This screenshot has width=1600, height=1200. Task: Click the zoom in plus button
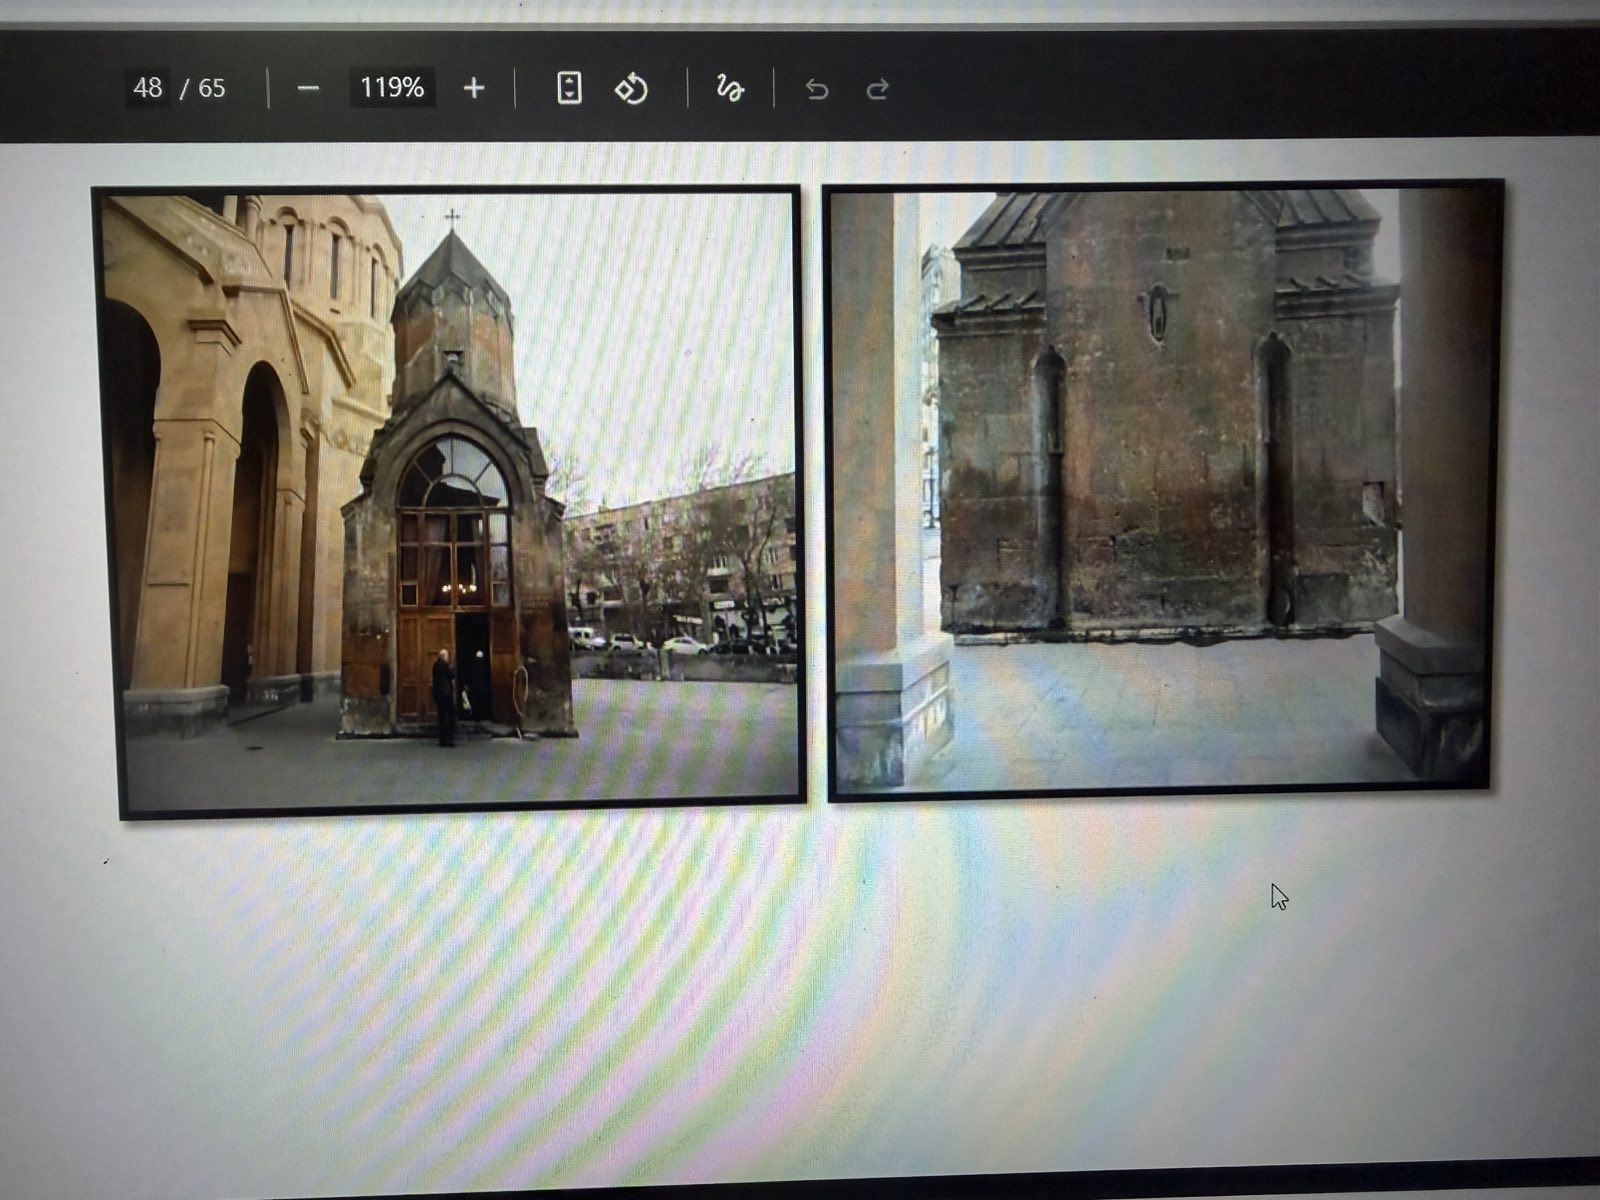[474, 89]
